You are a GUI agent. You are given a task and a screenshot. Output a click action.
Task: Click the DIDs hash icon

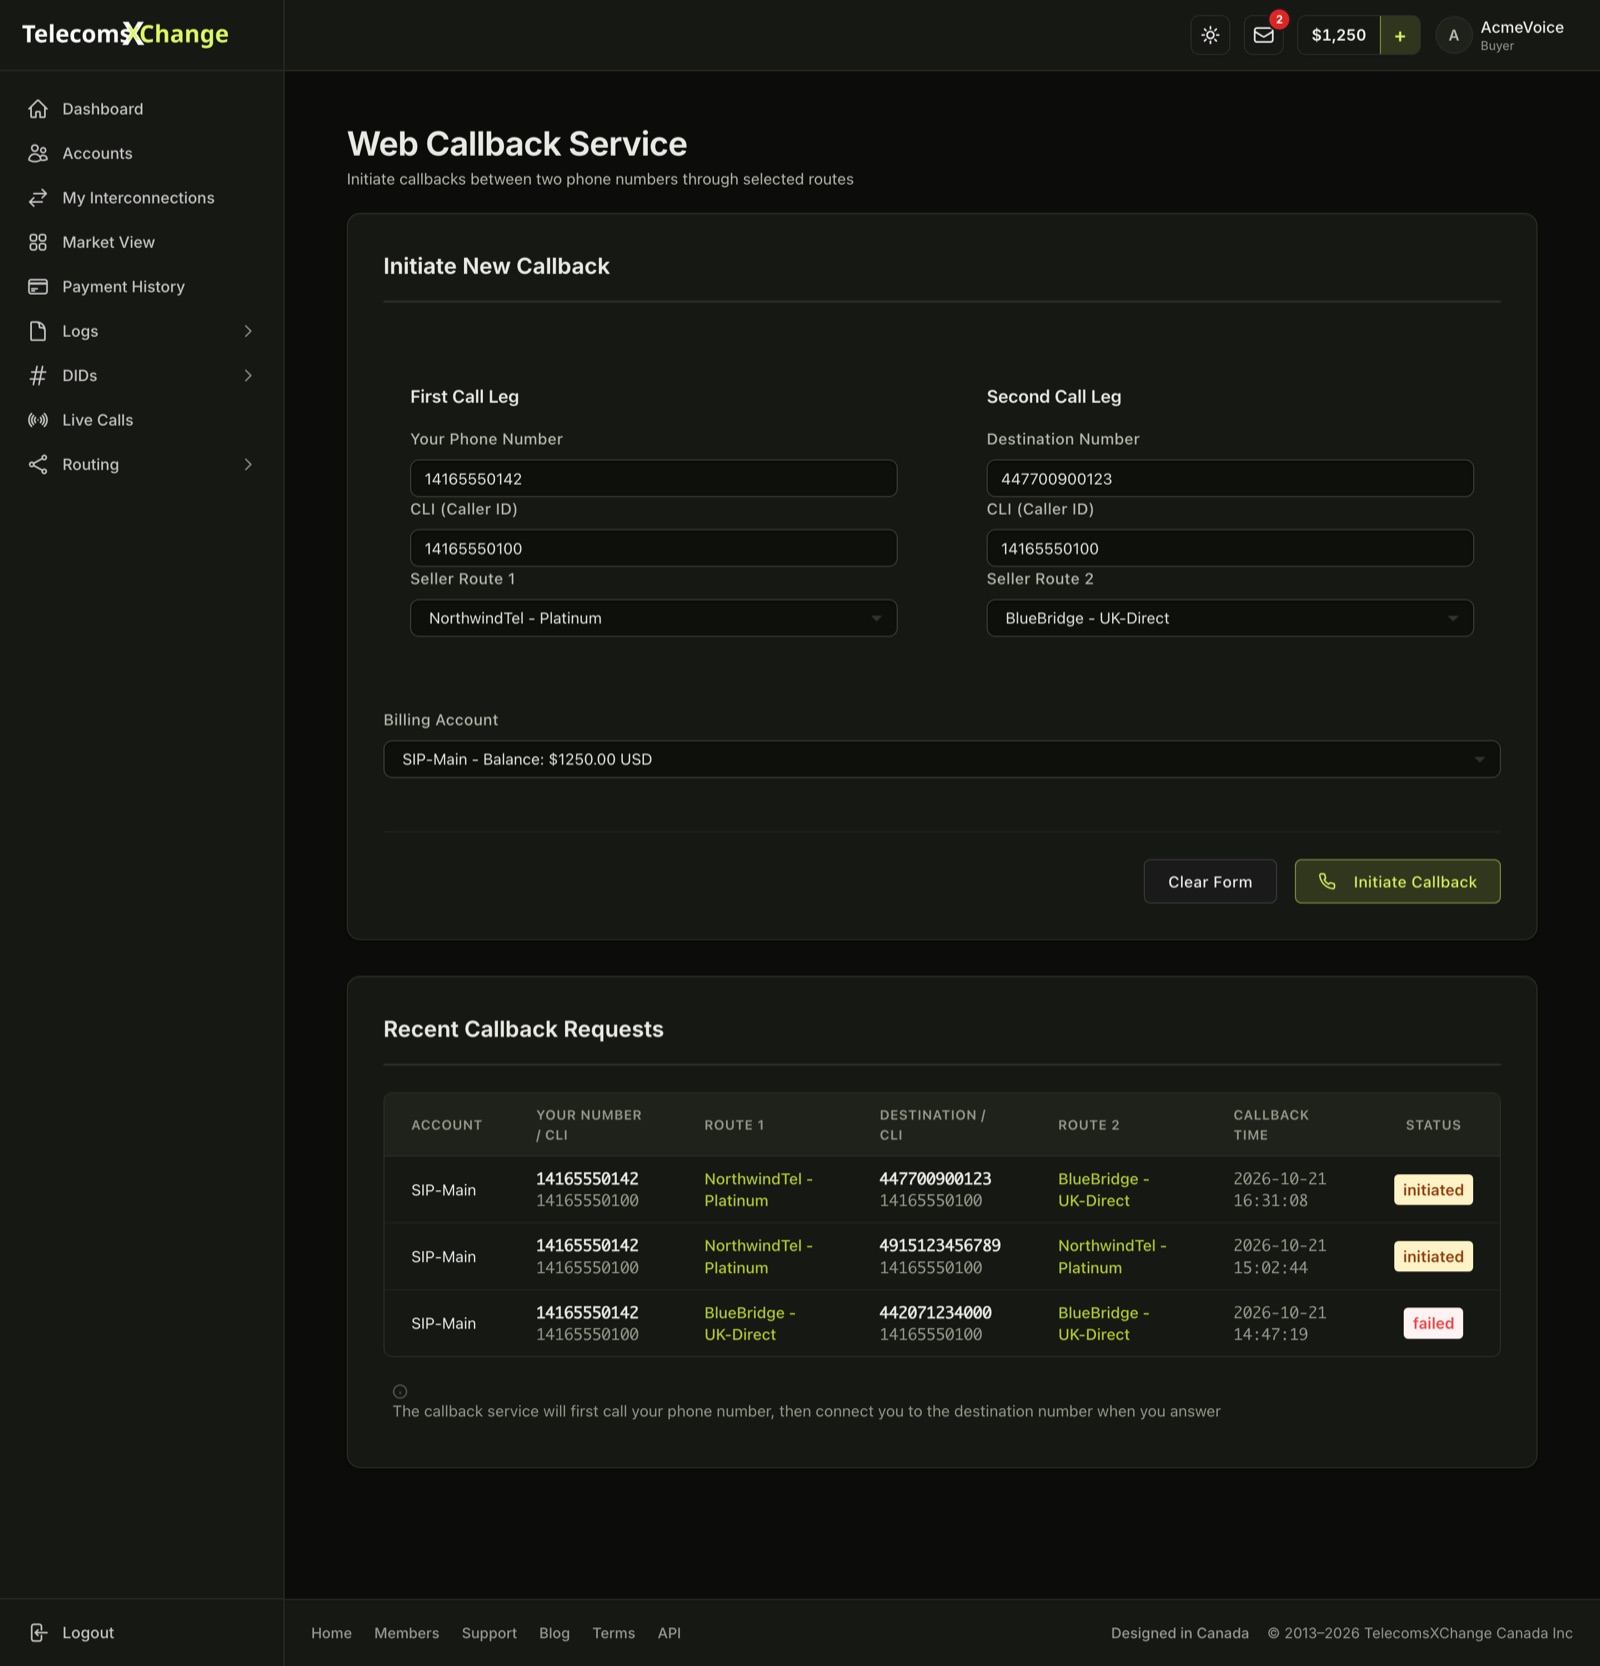(x=38, y=376)
